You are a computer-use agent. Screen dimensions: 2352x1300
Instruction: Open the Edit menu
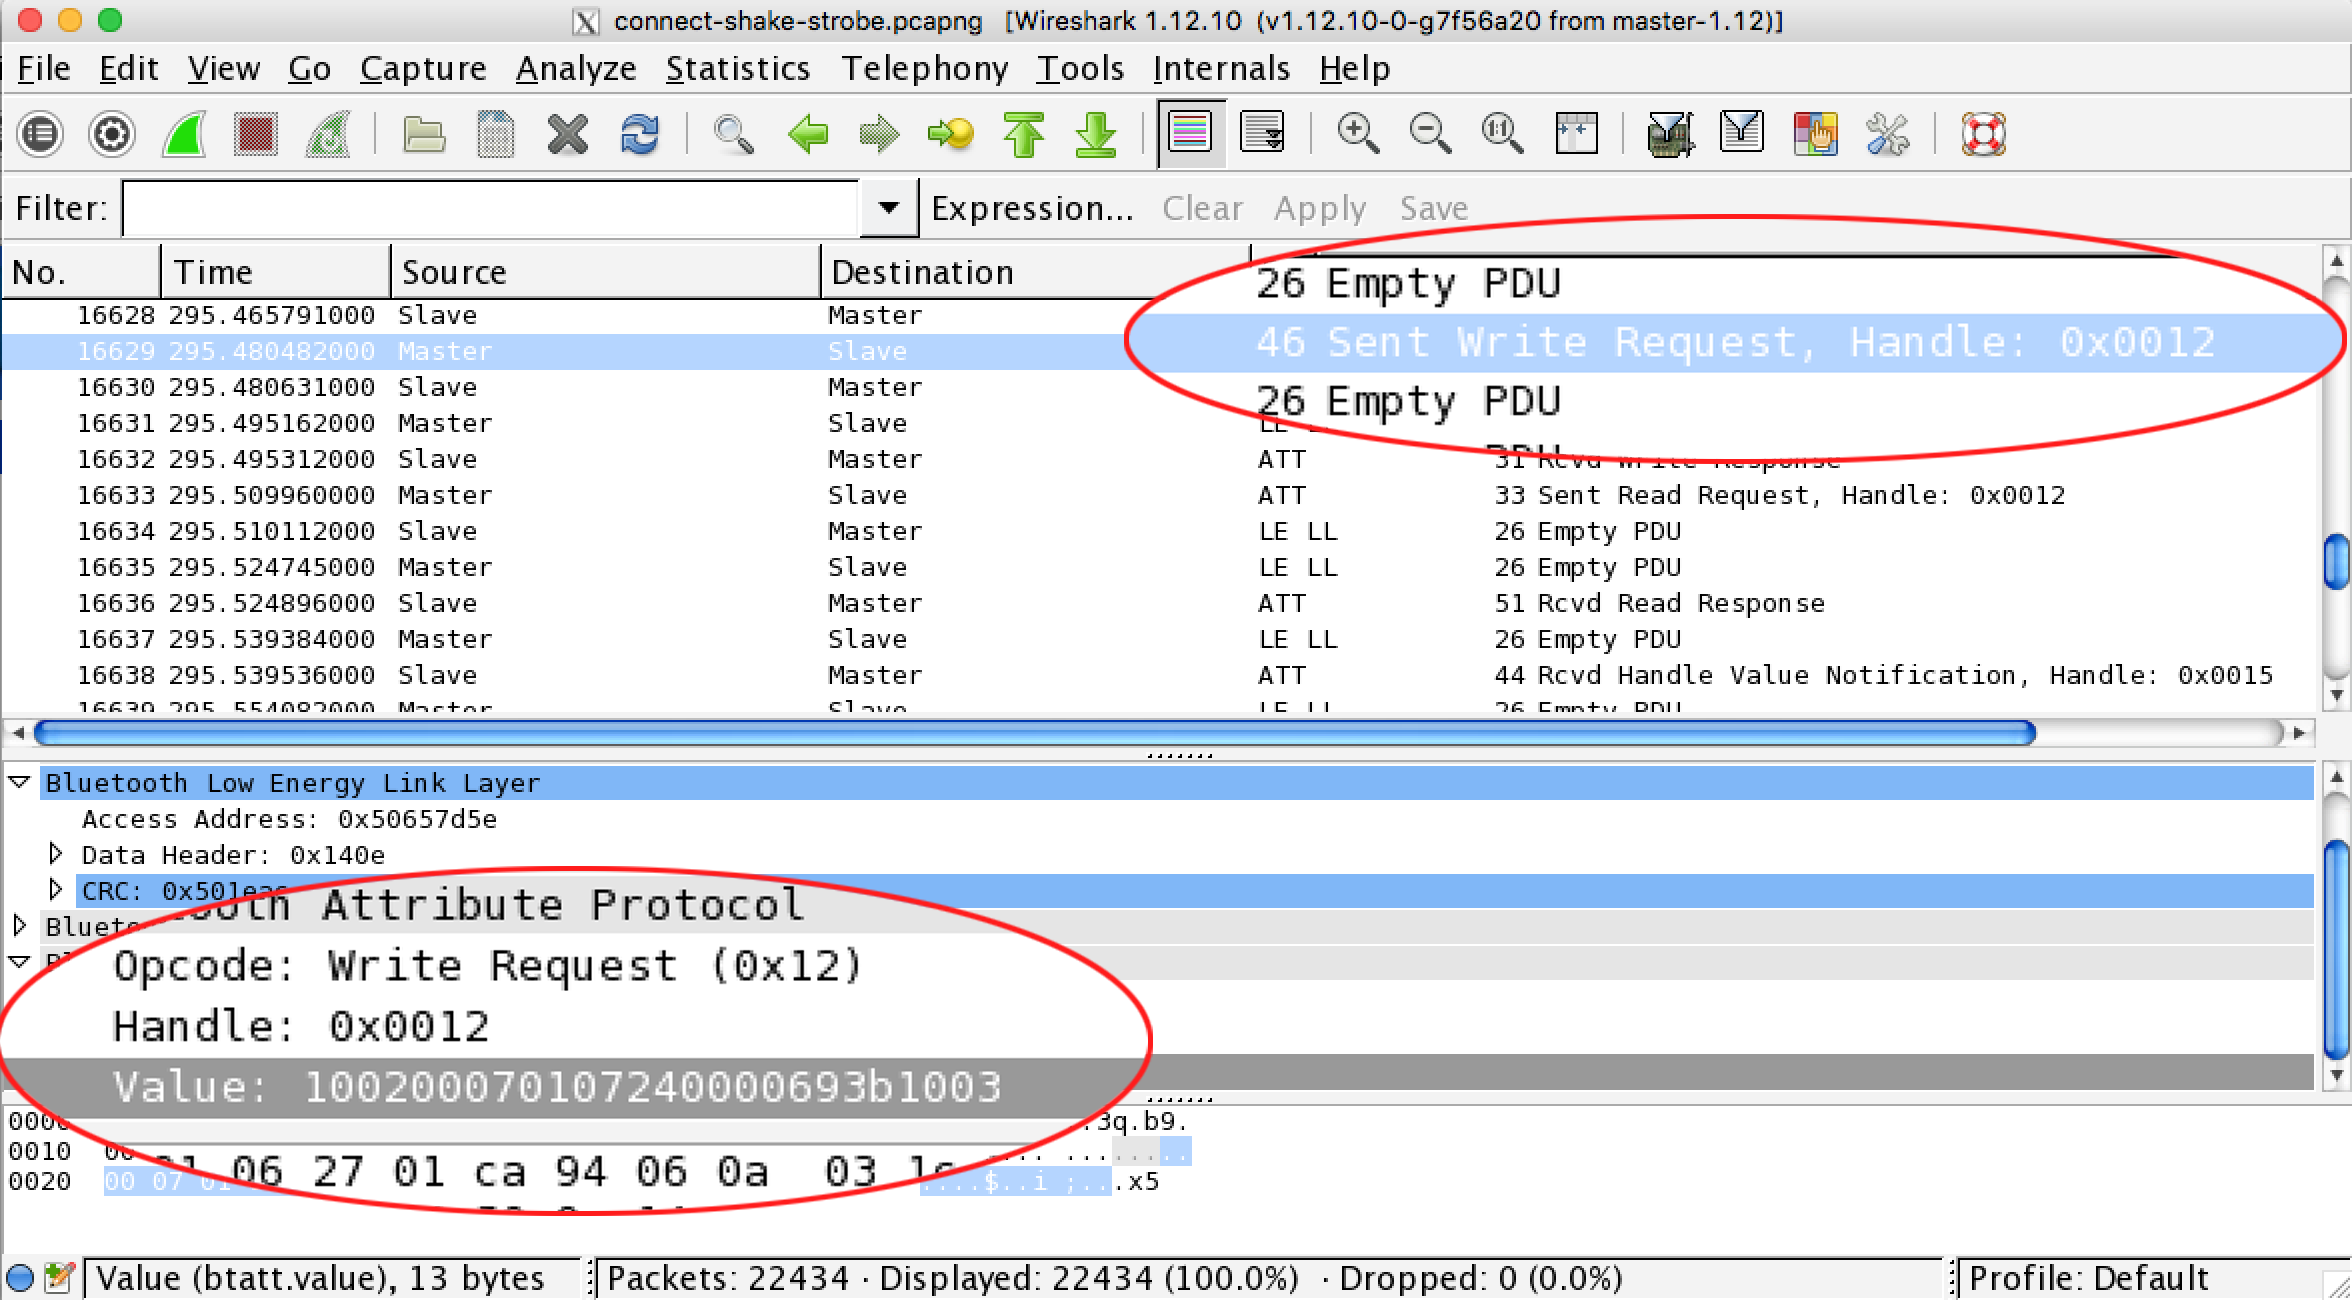(129, 68)
